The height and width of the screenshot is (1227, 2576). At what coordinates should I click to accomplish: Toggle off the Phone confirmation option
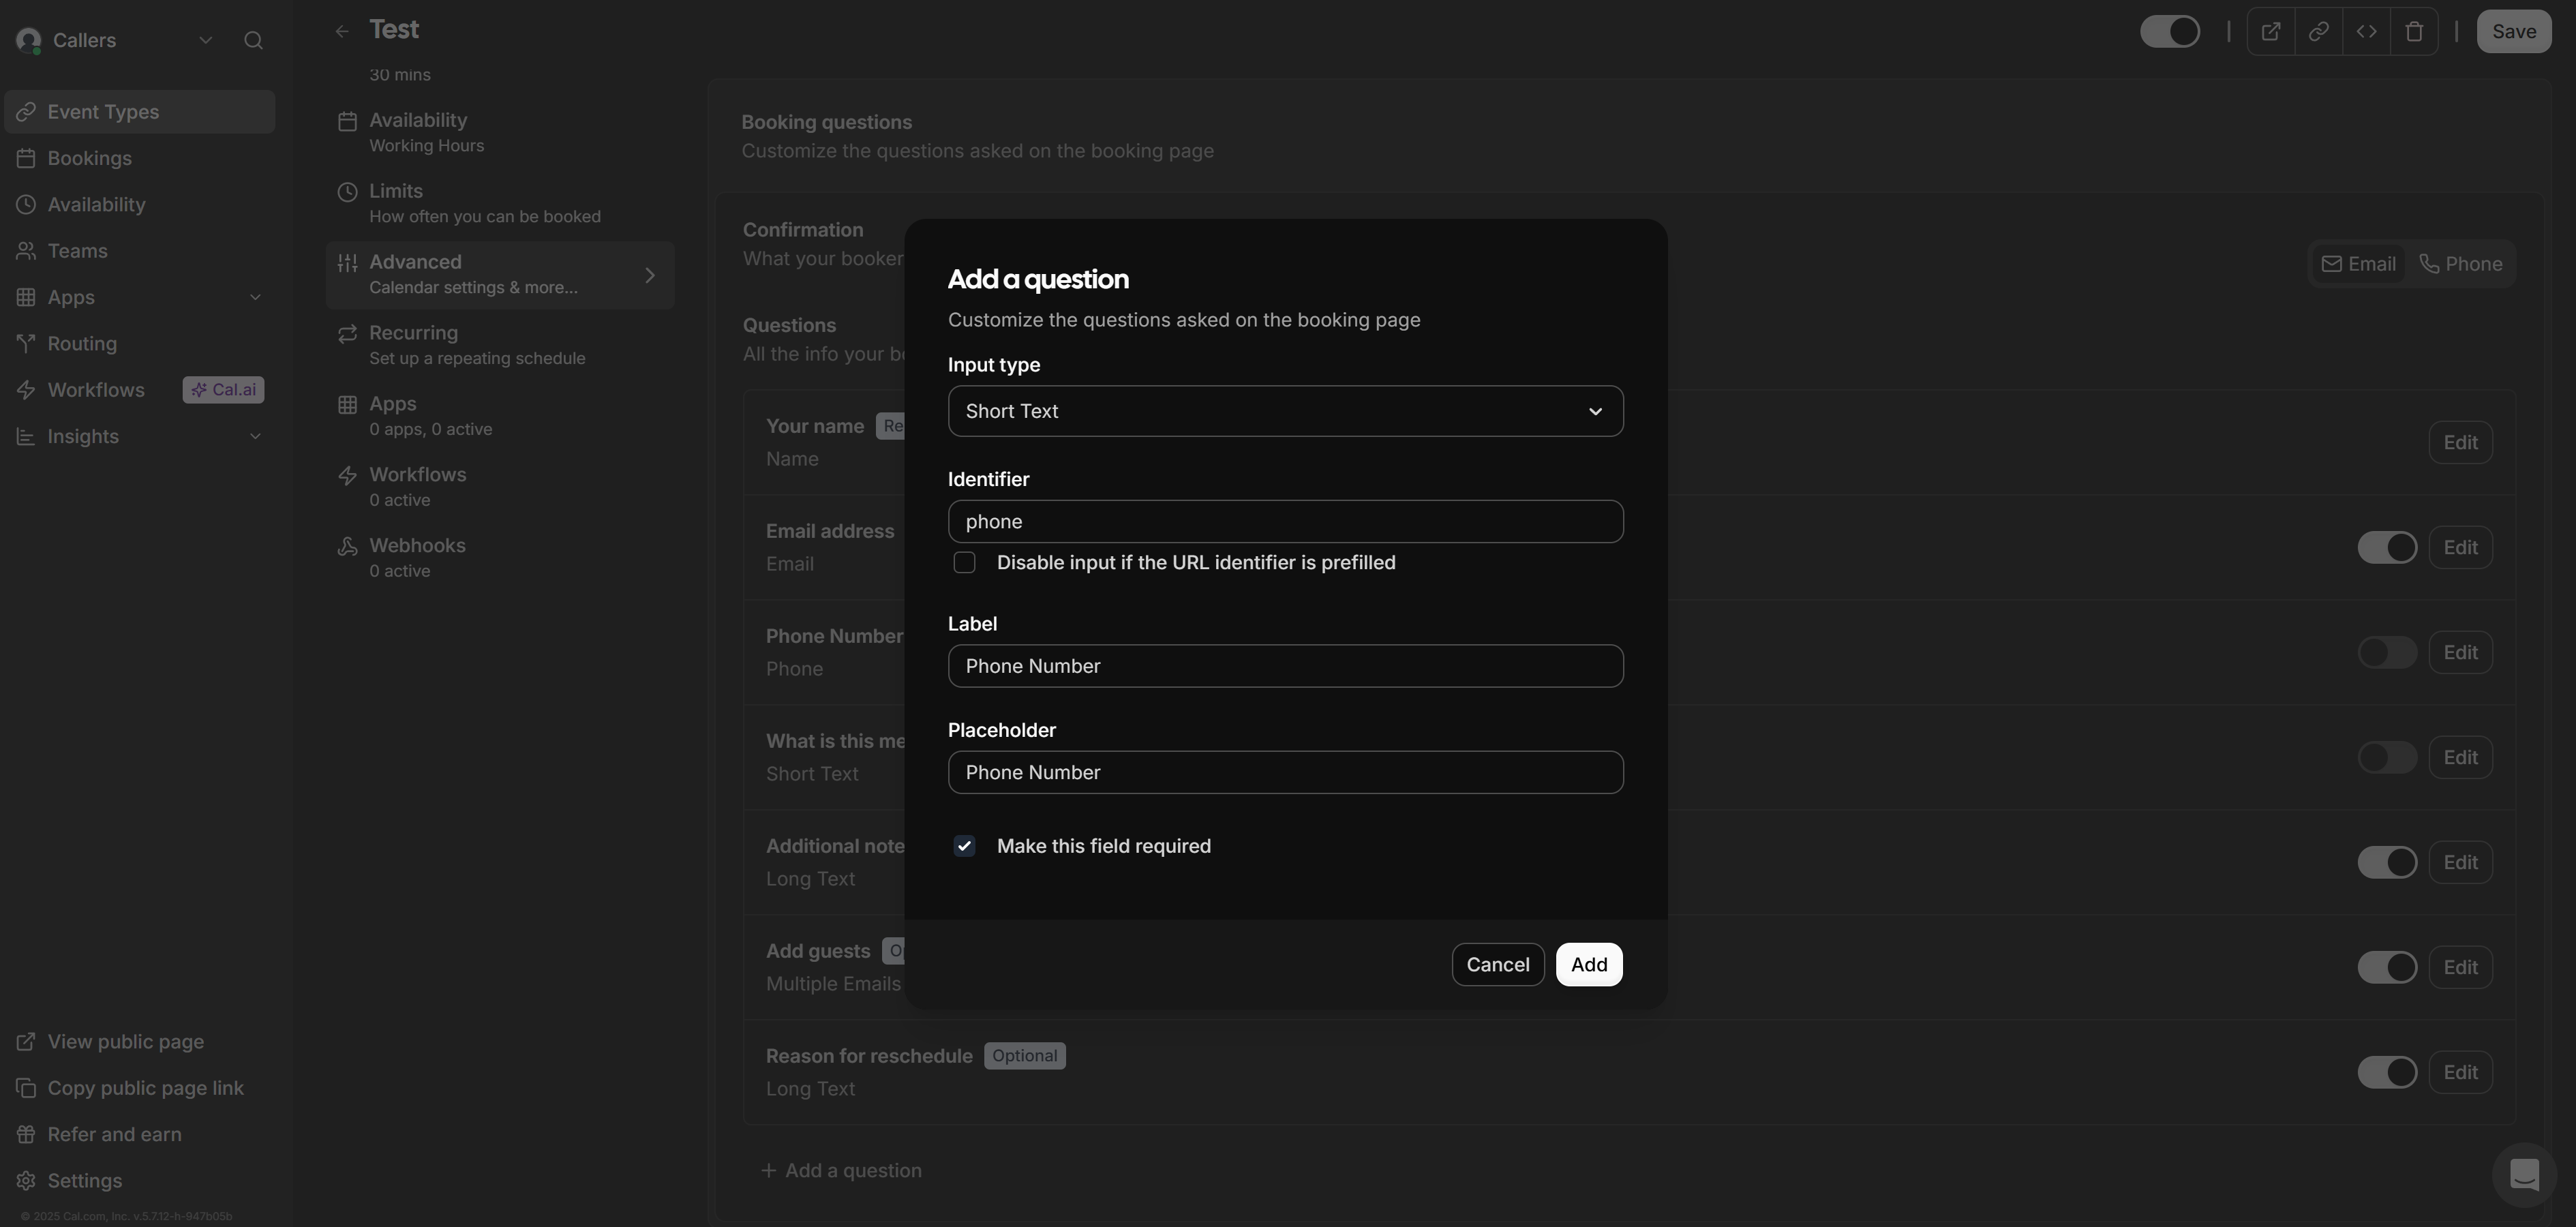[x=2461, y=263]
